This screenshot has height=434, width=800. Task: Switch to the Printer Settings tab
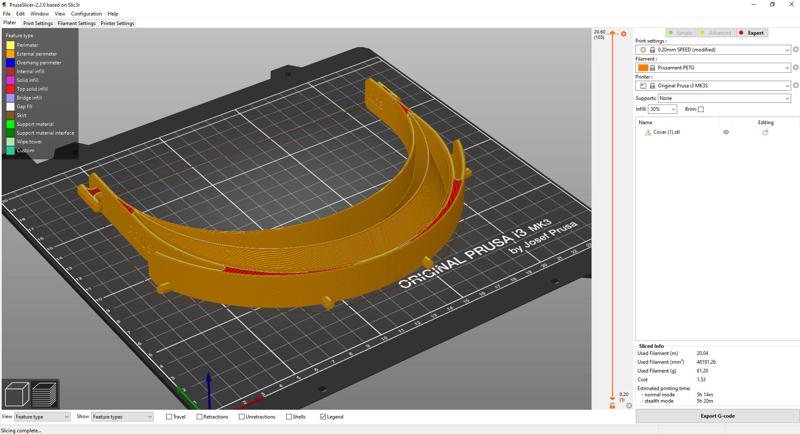click(117, 23)
